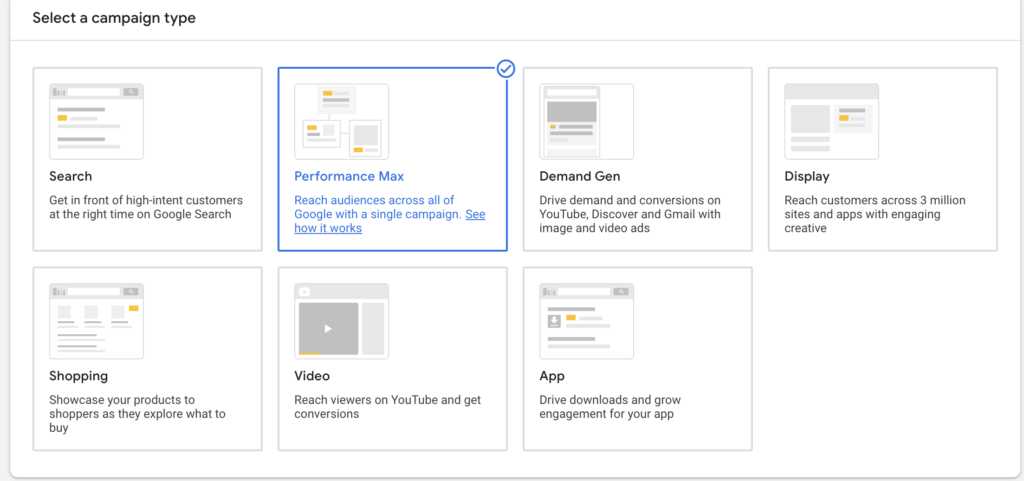
Task: Choose the Shopping campaign title
Action: tap(78, 376)
